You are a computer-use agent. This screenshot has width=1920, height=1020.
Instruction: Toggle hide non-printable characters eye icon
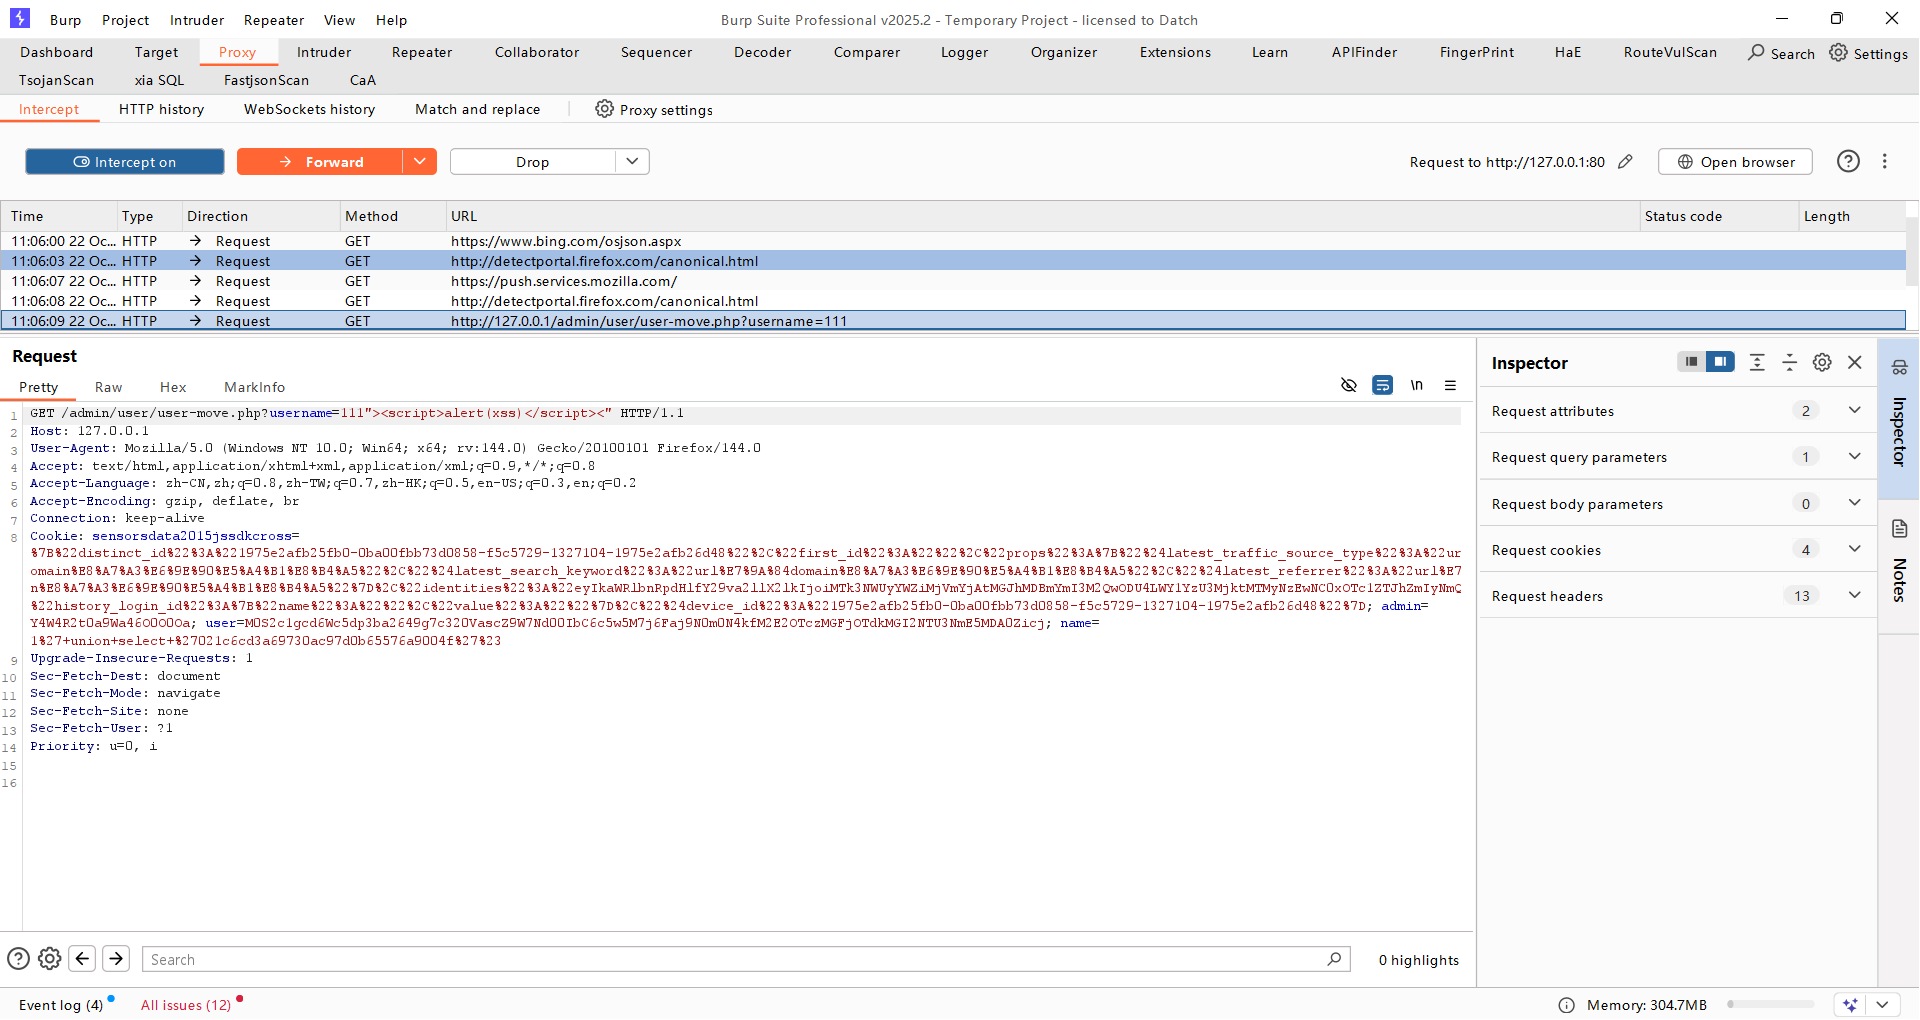(x=1348, y=386)
